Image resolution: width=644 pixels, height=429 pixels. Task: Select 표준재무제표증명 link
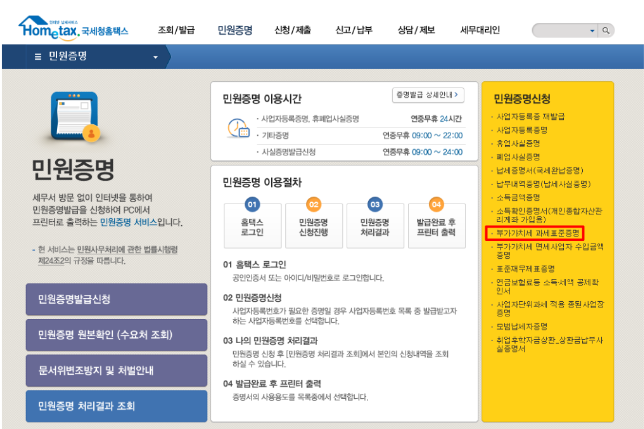pyautogui.click(x=525, y=269)
